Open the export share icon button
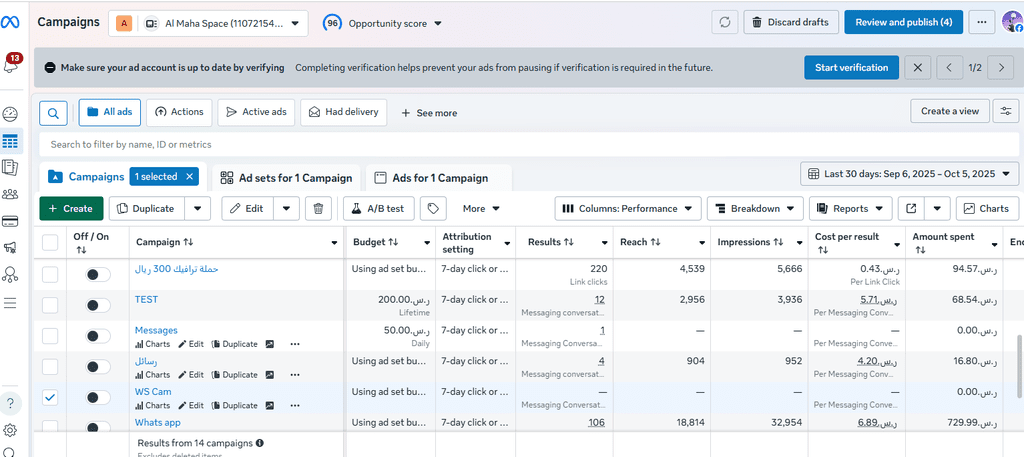Screen dimensions: 1024x457 click(911, 208)
